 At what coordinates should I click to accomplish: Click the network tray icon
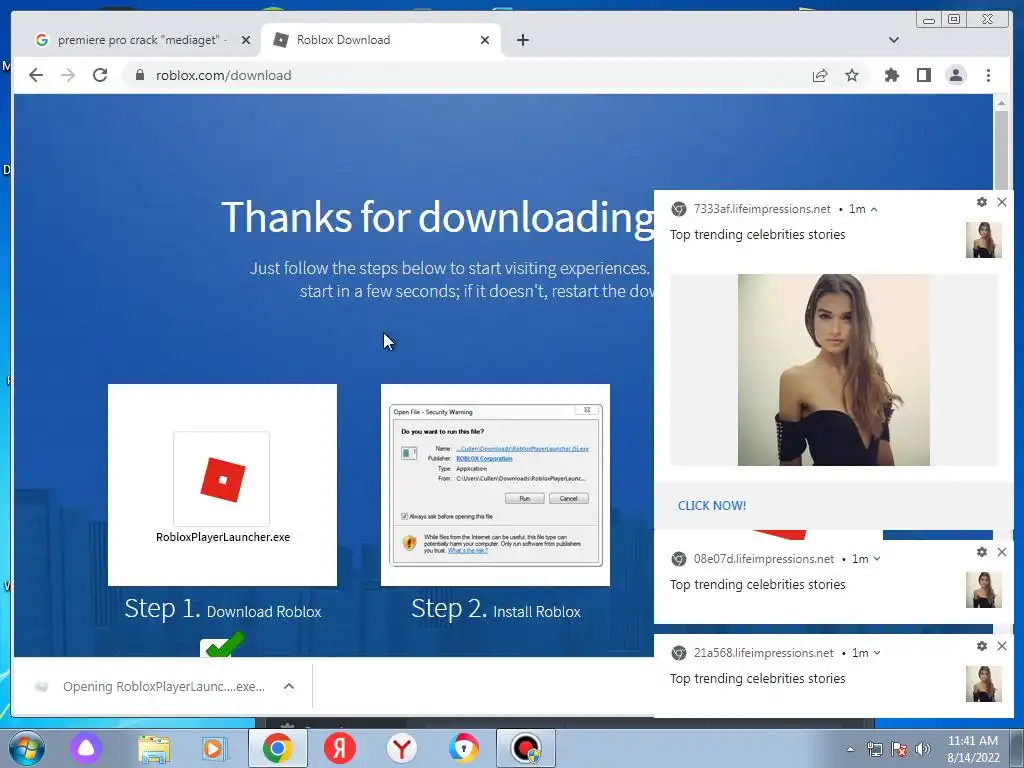tap(874, 749)
